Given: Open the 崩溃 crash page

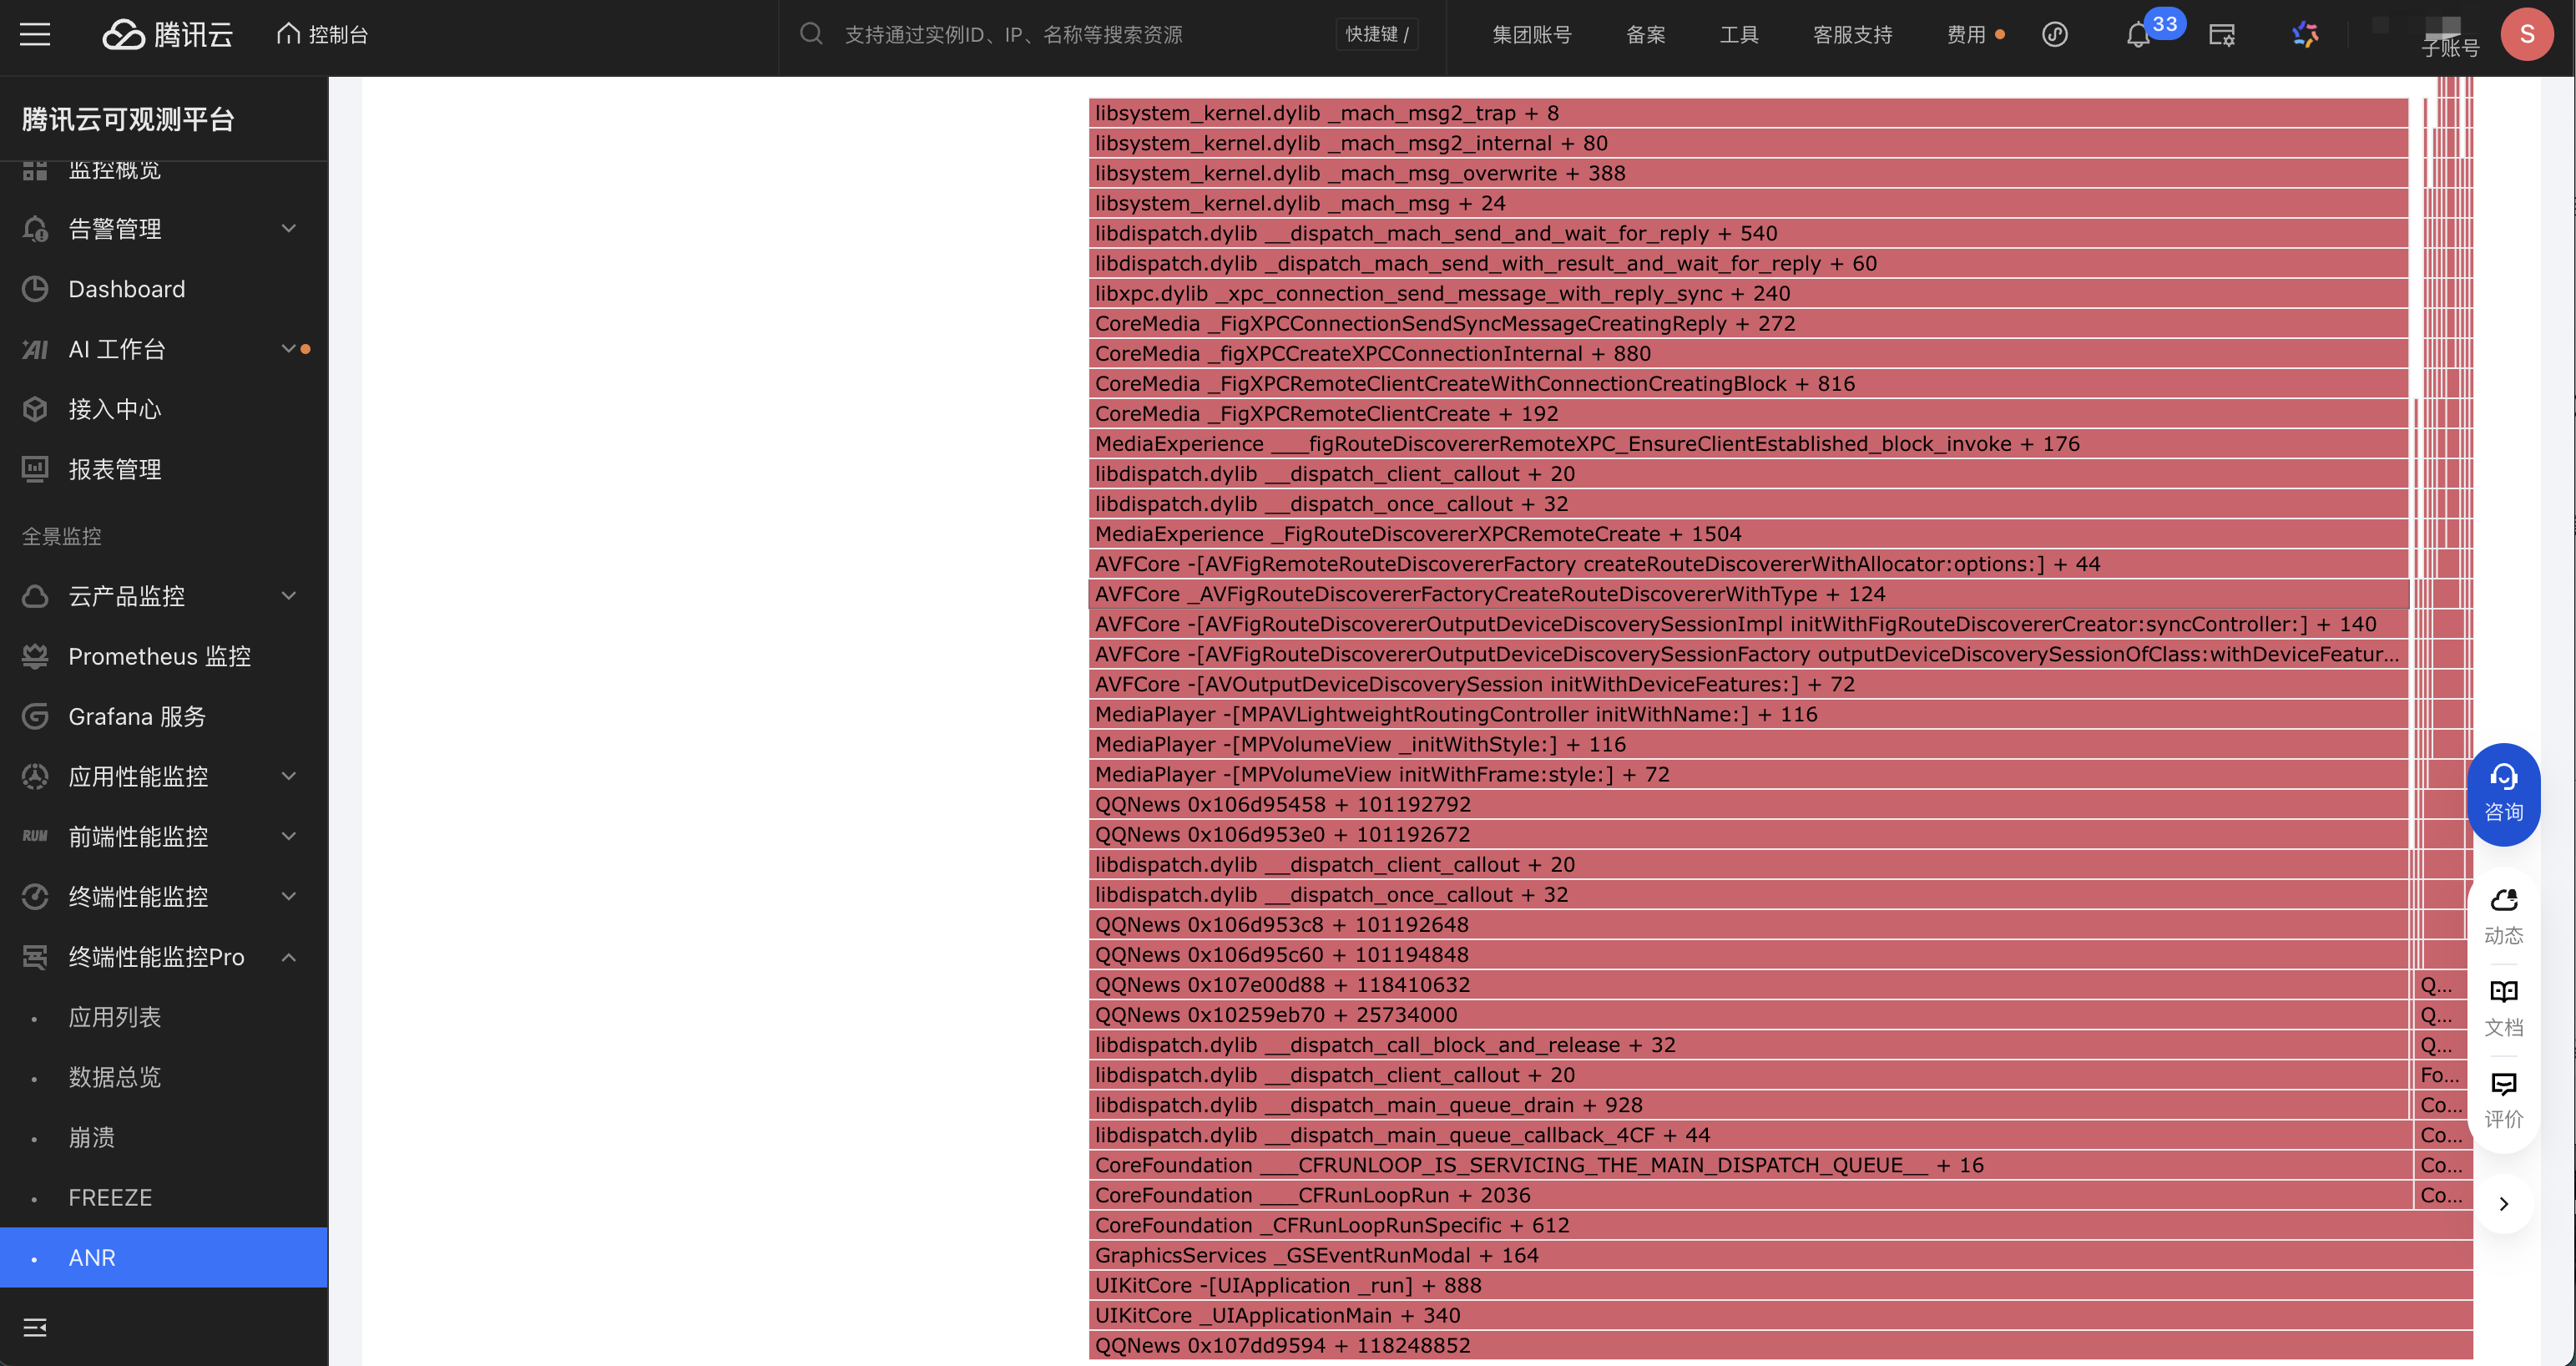Looking at the screenshot, I should (92, 1137).
